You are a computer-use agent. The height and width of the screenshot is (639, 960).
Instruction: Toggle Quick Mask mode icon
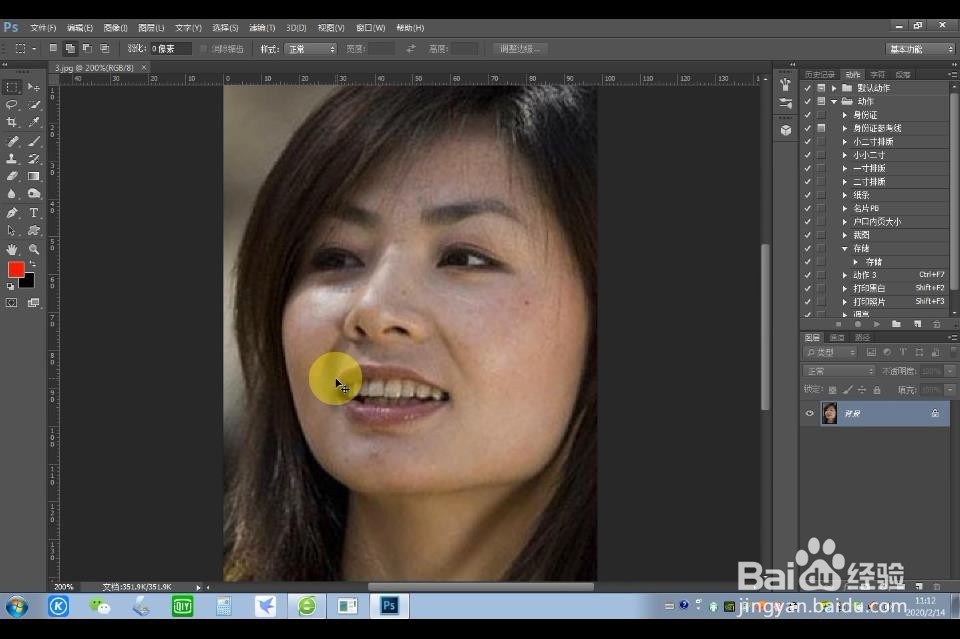tap(12, 302)
